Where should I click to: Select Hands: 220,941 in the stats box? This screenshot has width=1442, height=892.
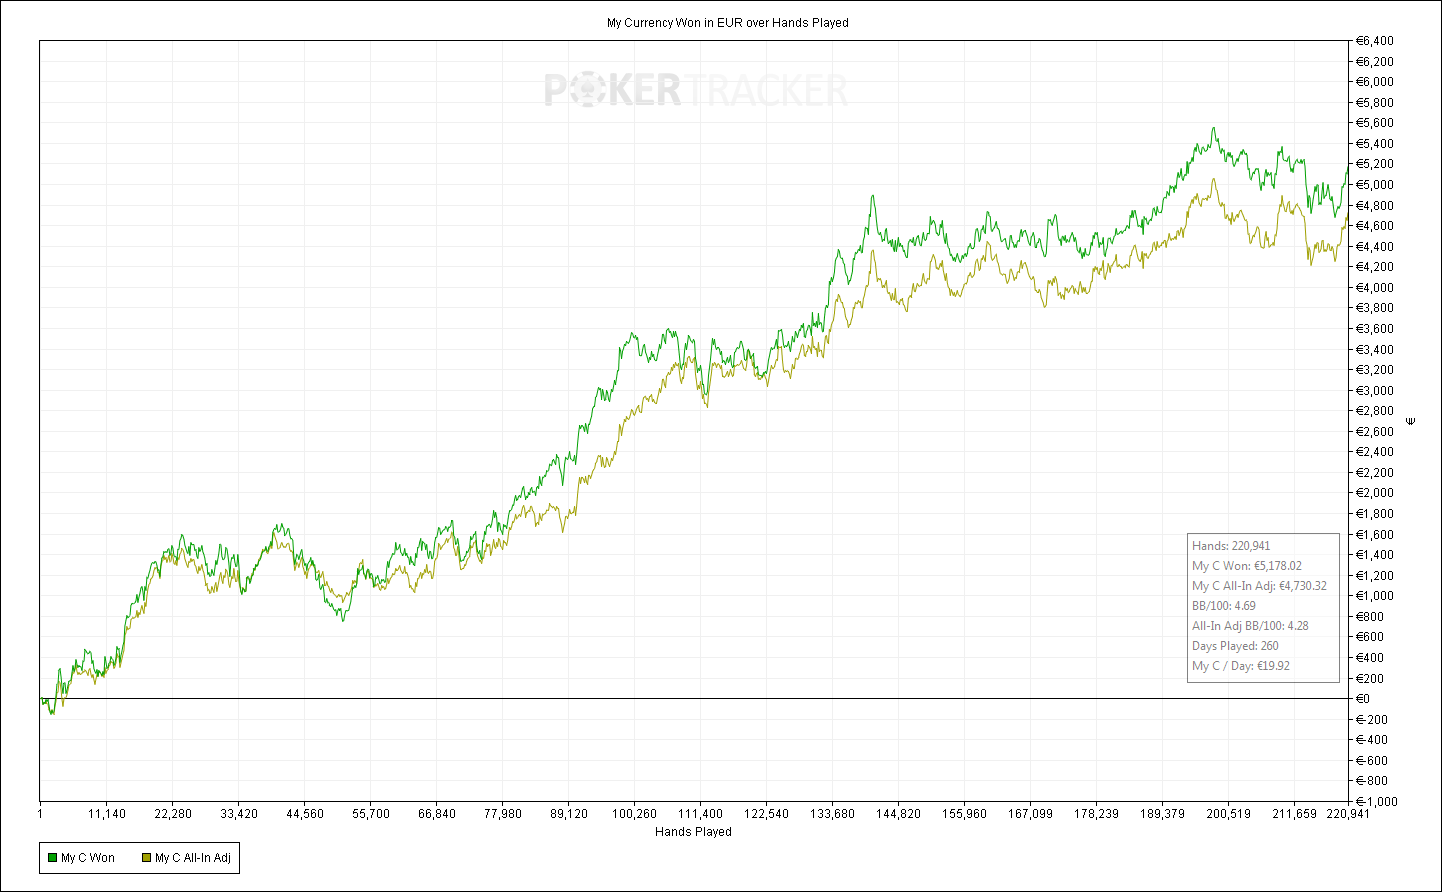[1231, 546]
